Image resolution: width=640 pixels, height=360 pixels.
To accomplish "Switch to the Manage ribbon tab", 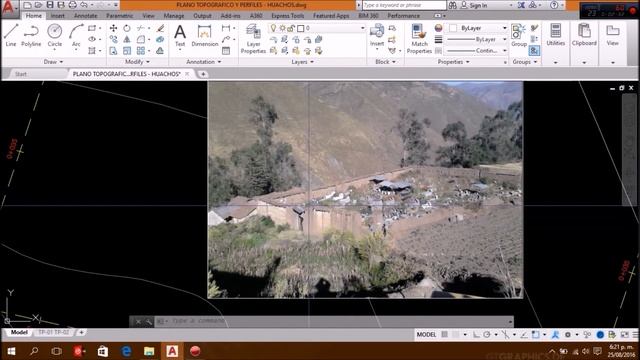I will click(174, 16).
